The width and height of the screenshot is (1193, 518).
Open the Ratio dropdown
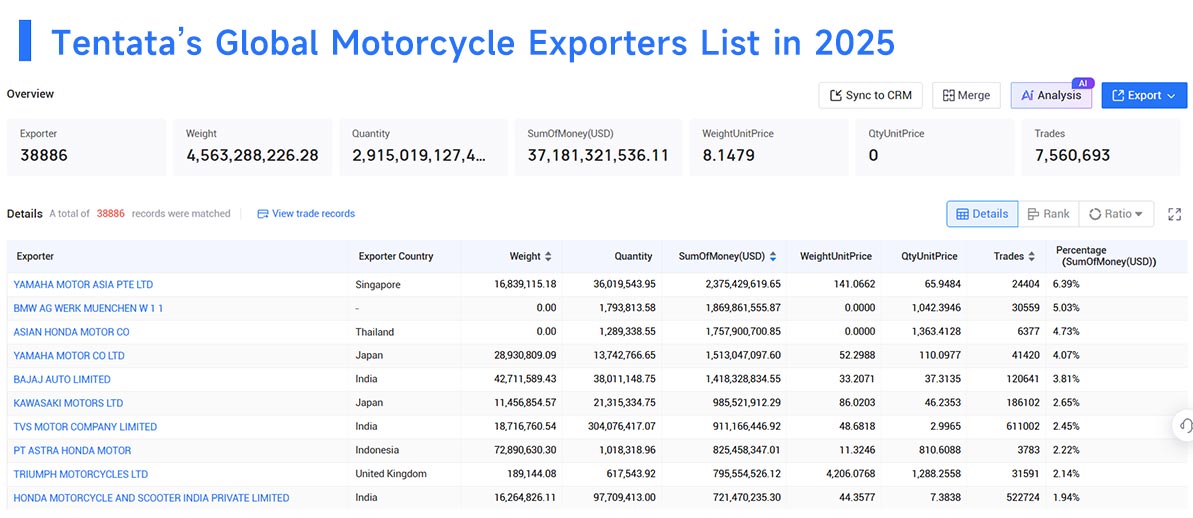pos(1116,214)
